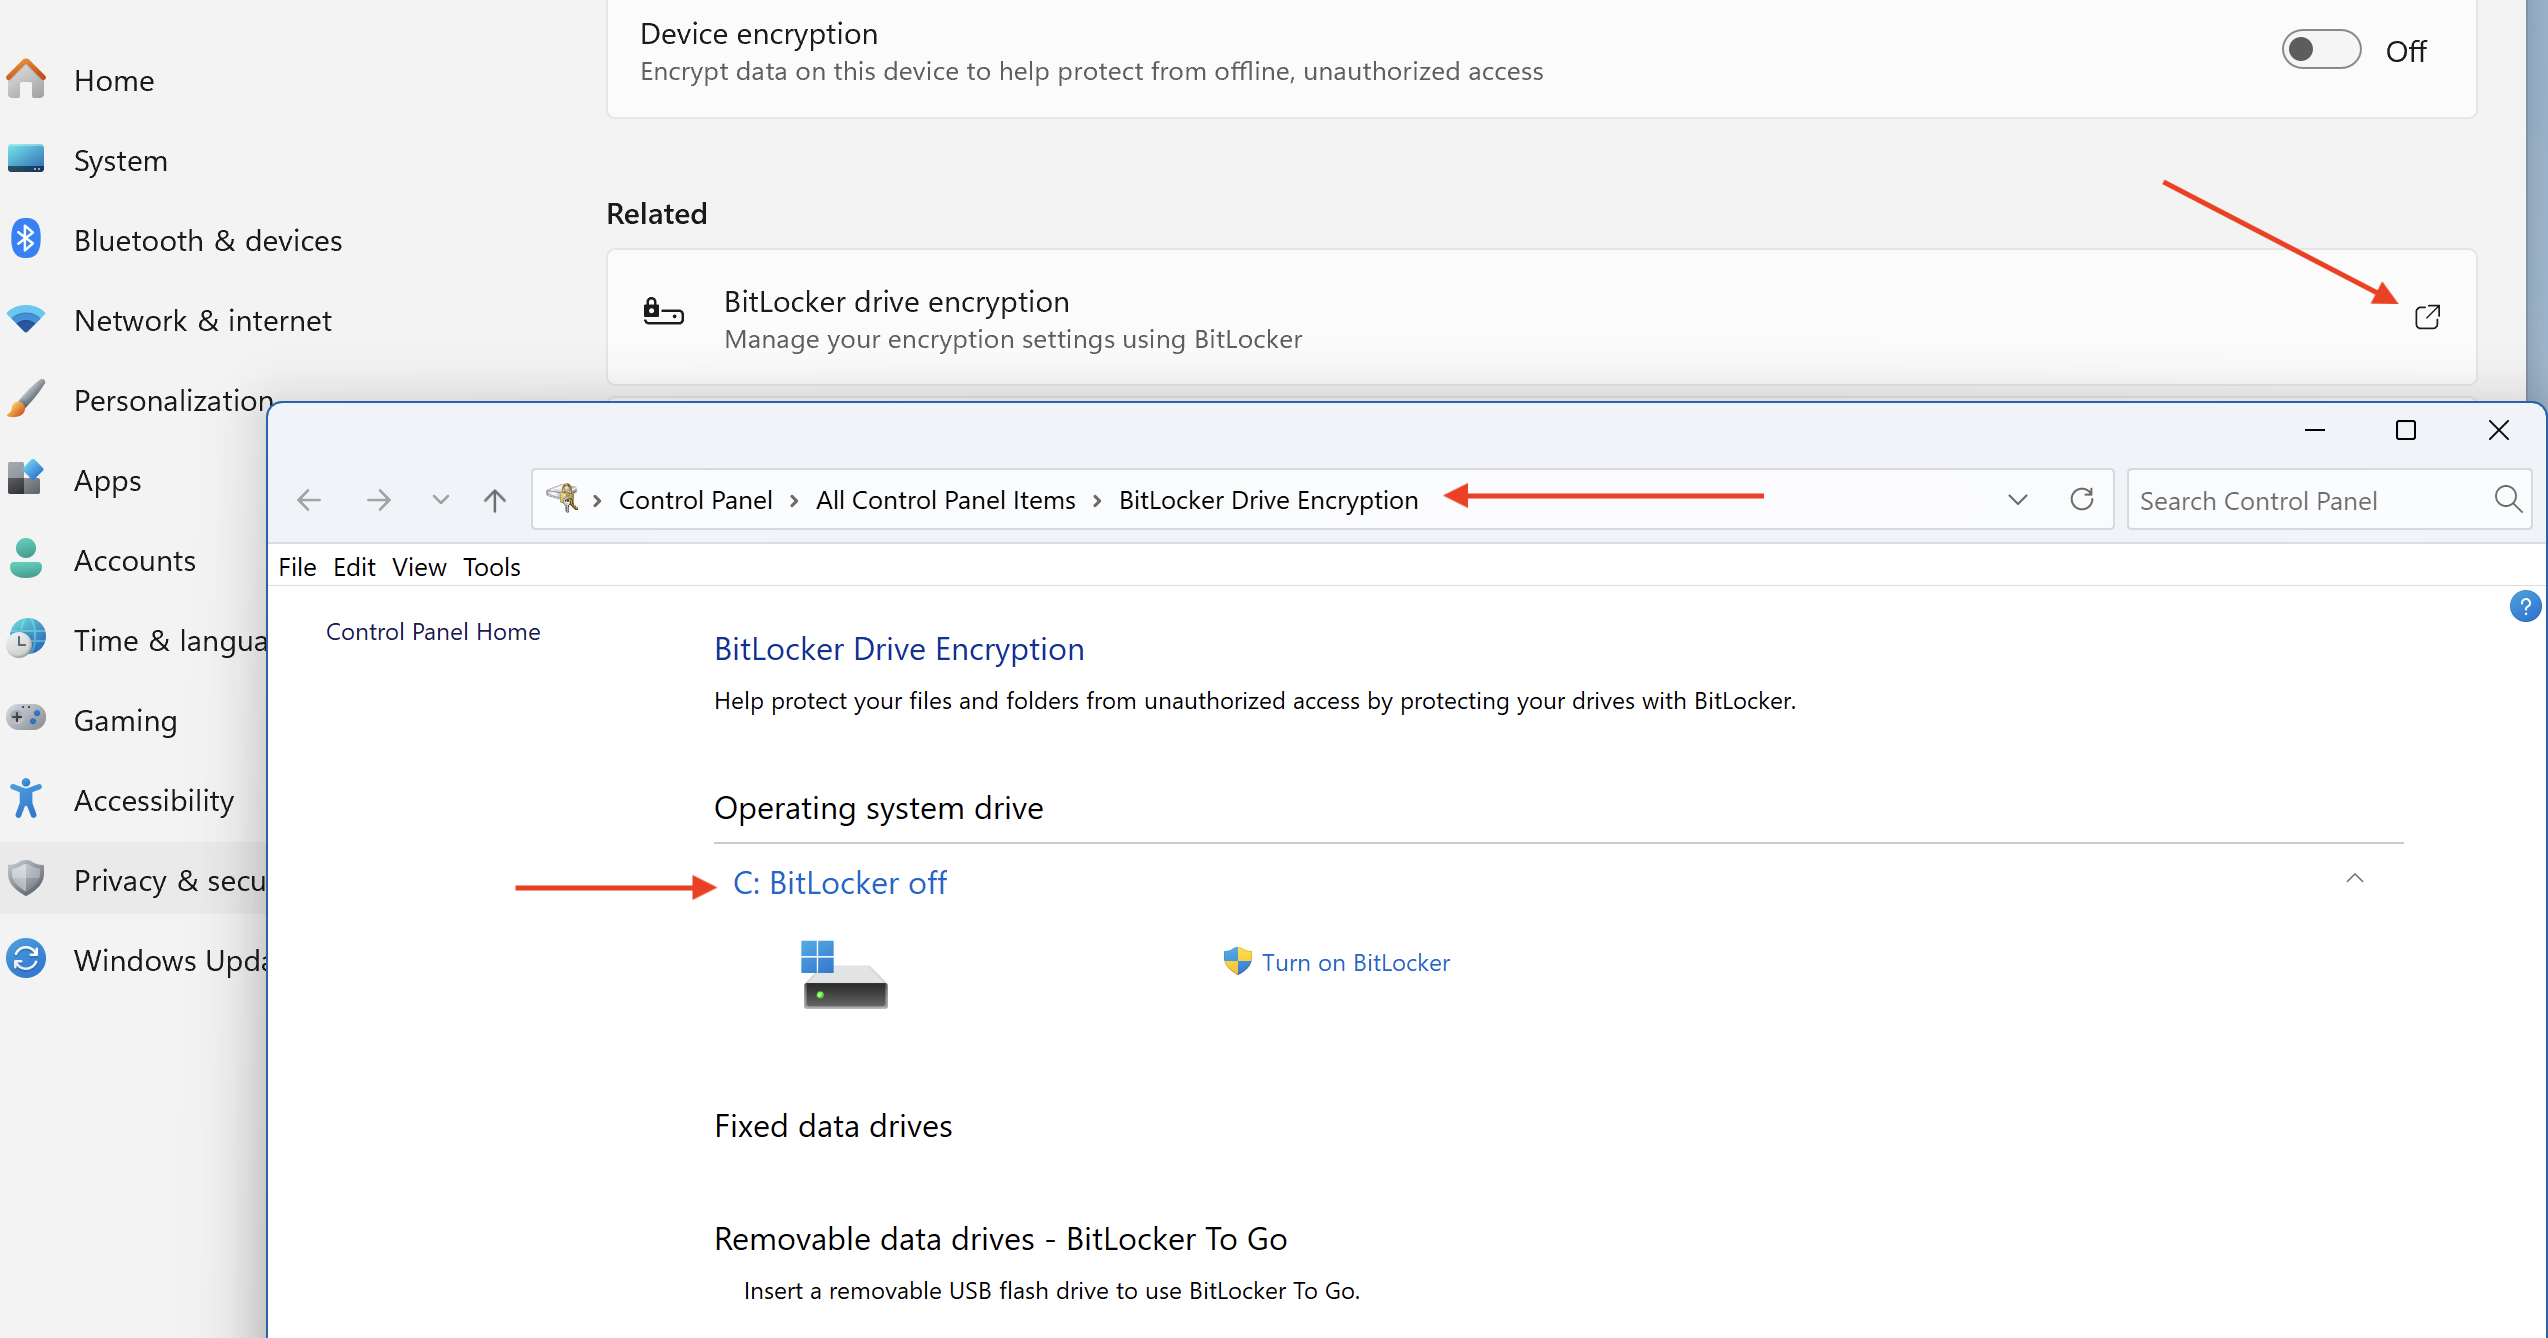
Task: Click the search magnifier icon
Action: (2508, 499)
